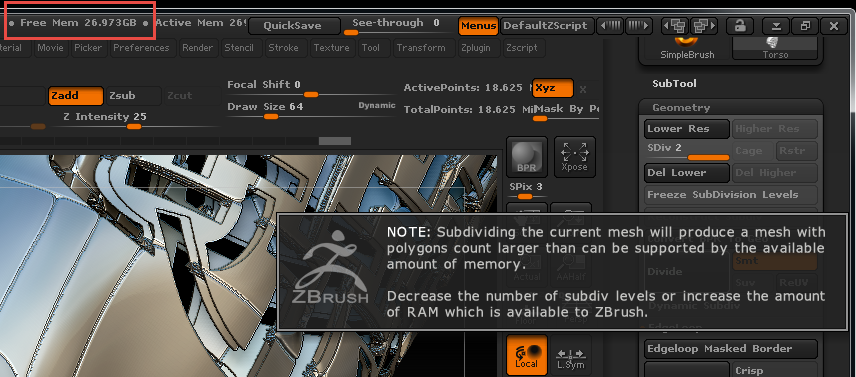Click Freeze SubDivision Levels
This screenshot has width=856, height=377.
[x=730, y=195]
